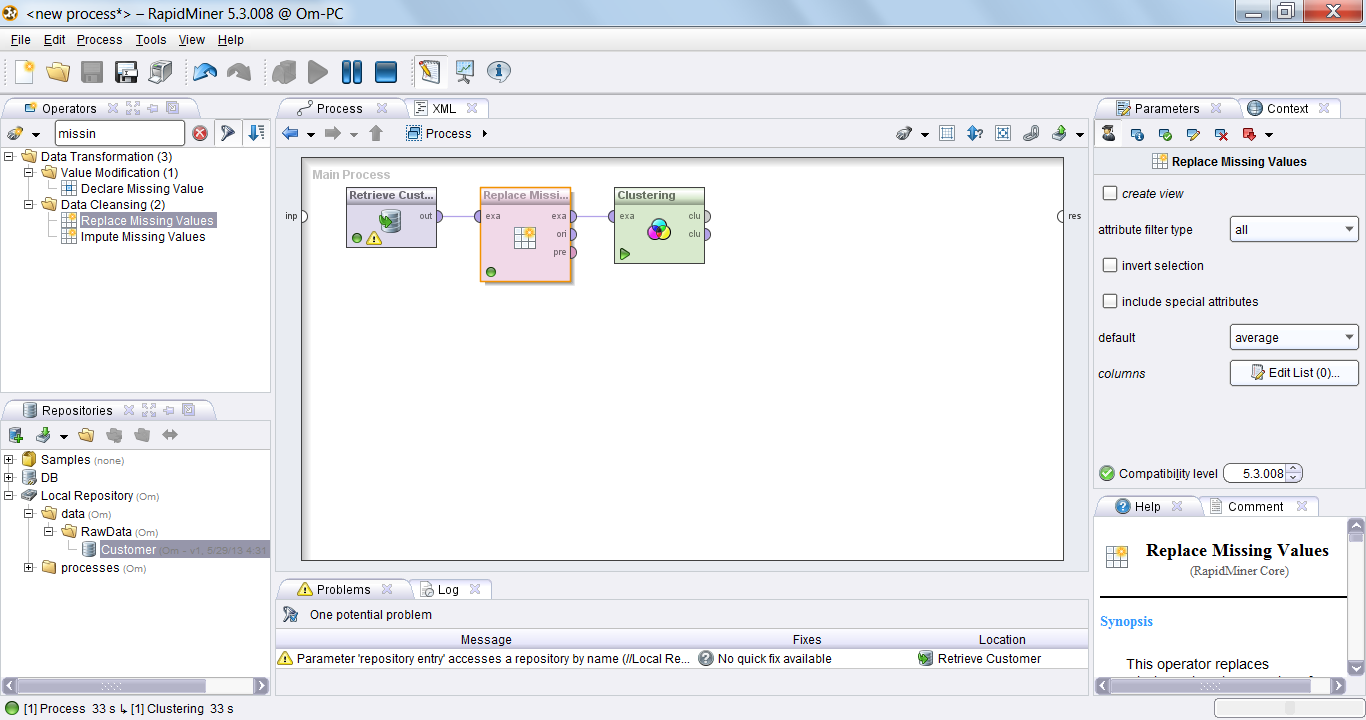Click the yellow folder icon in Repositories toolbar
The width and height of the screenshot is (1366, 720).
pos(86,435)
